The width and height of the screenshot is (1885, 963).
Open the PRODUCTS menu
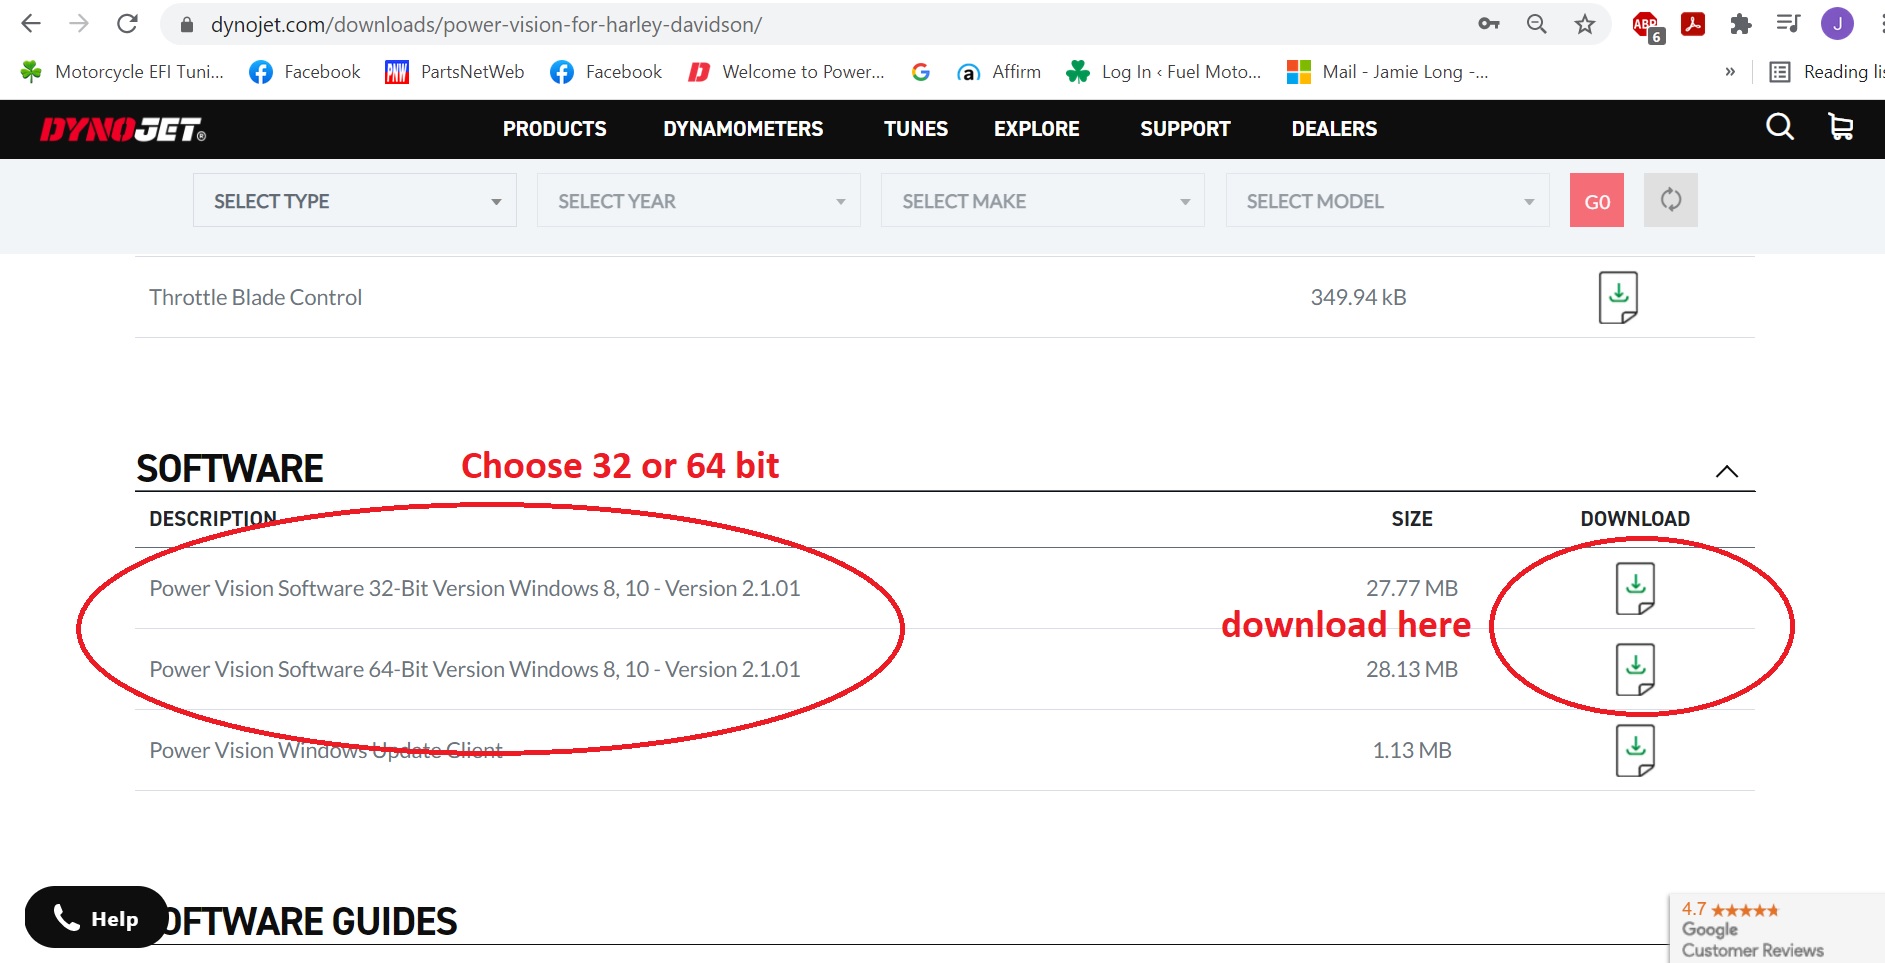point(555,129)
